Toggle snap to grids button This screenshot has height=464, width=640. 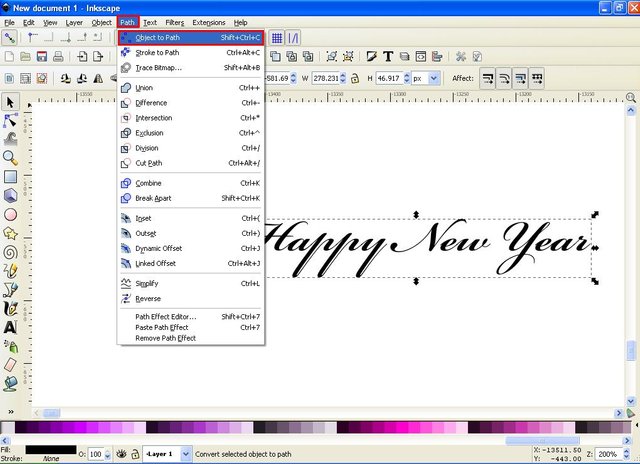pos(277,38)
